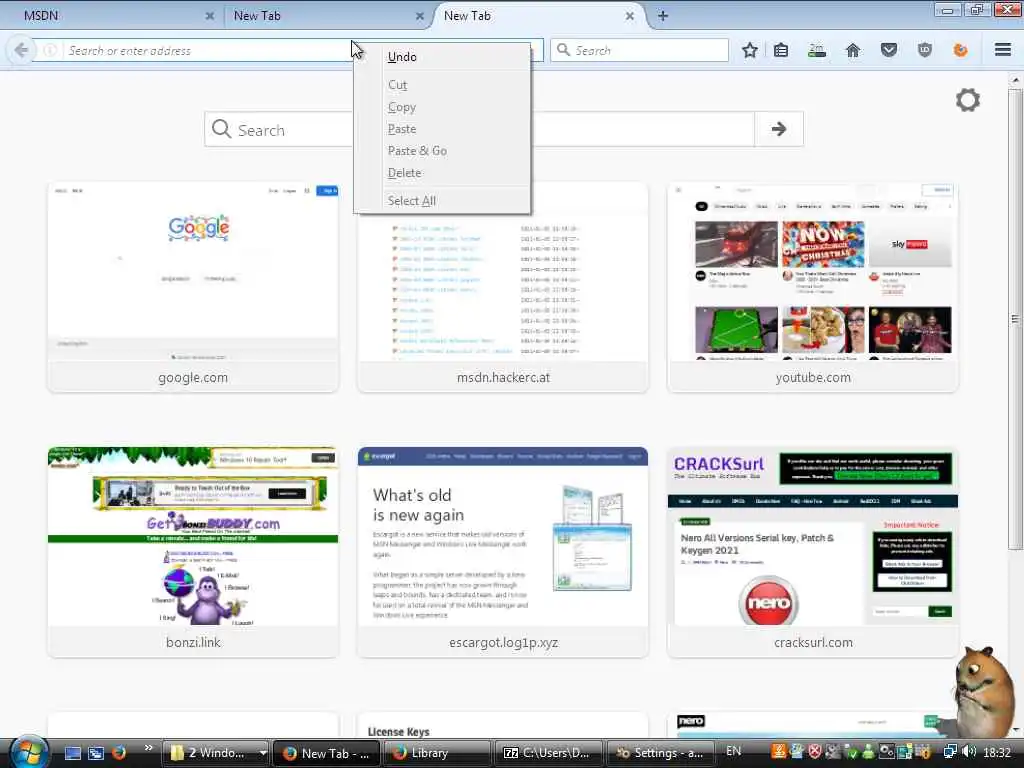The width and height of the screenshot is (1024, 768).
Task: Click New Tab Firefox taskbar button
Action: [326, 753]
